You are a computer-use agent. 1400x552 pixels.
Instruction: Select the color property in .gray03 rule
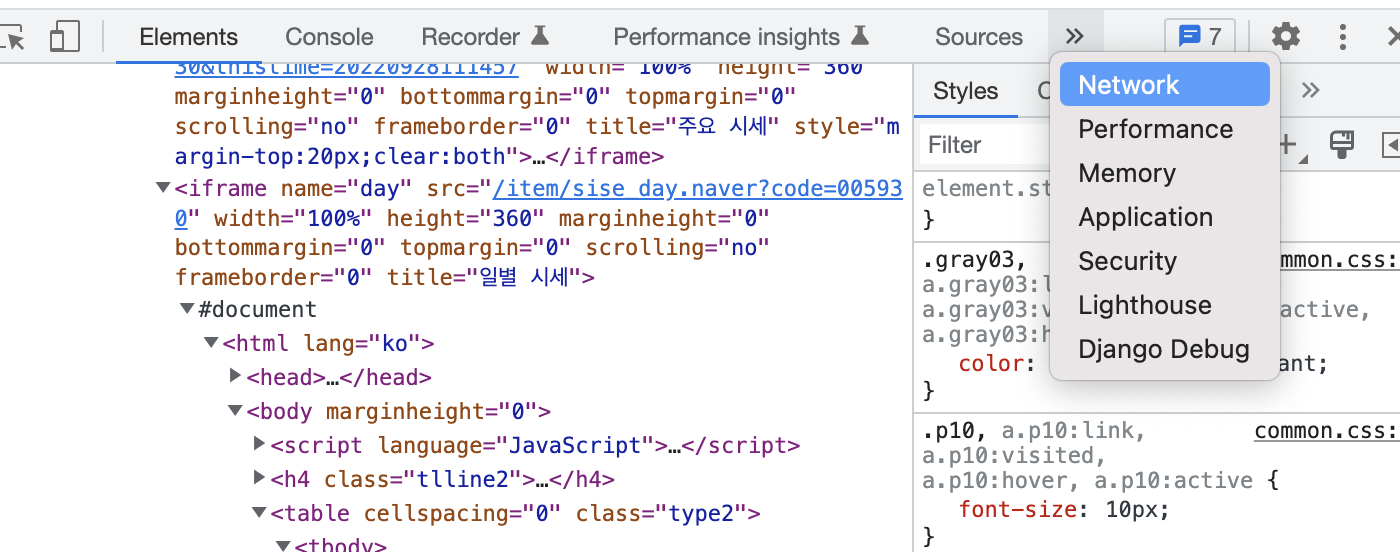tap(991, 363)
